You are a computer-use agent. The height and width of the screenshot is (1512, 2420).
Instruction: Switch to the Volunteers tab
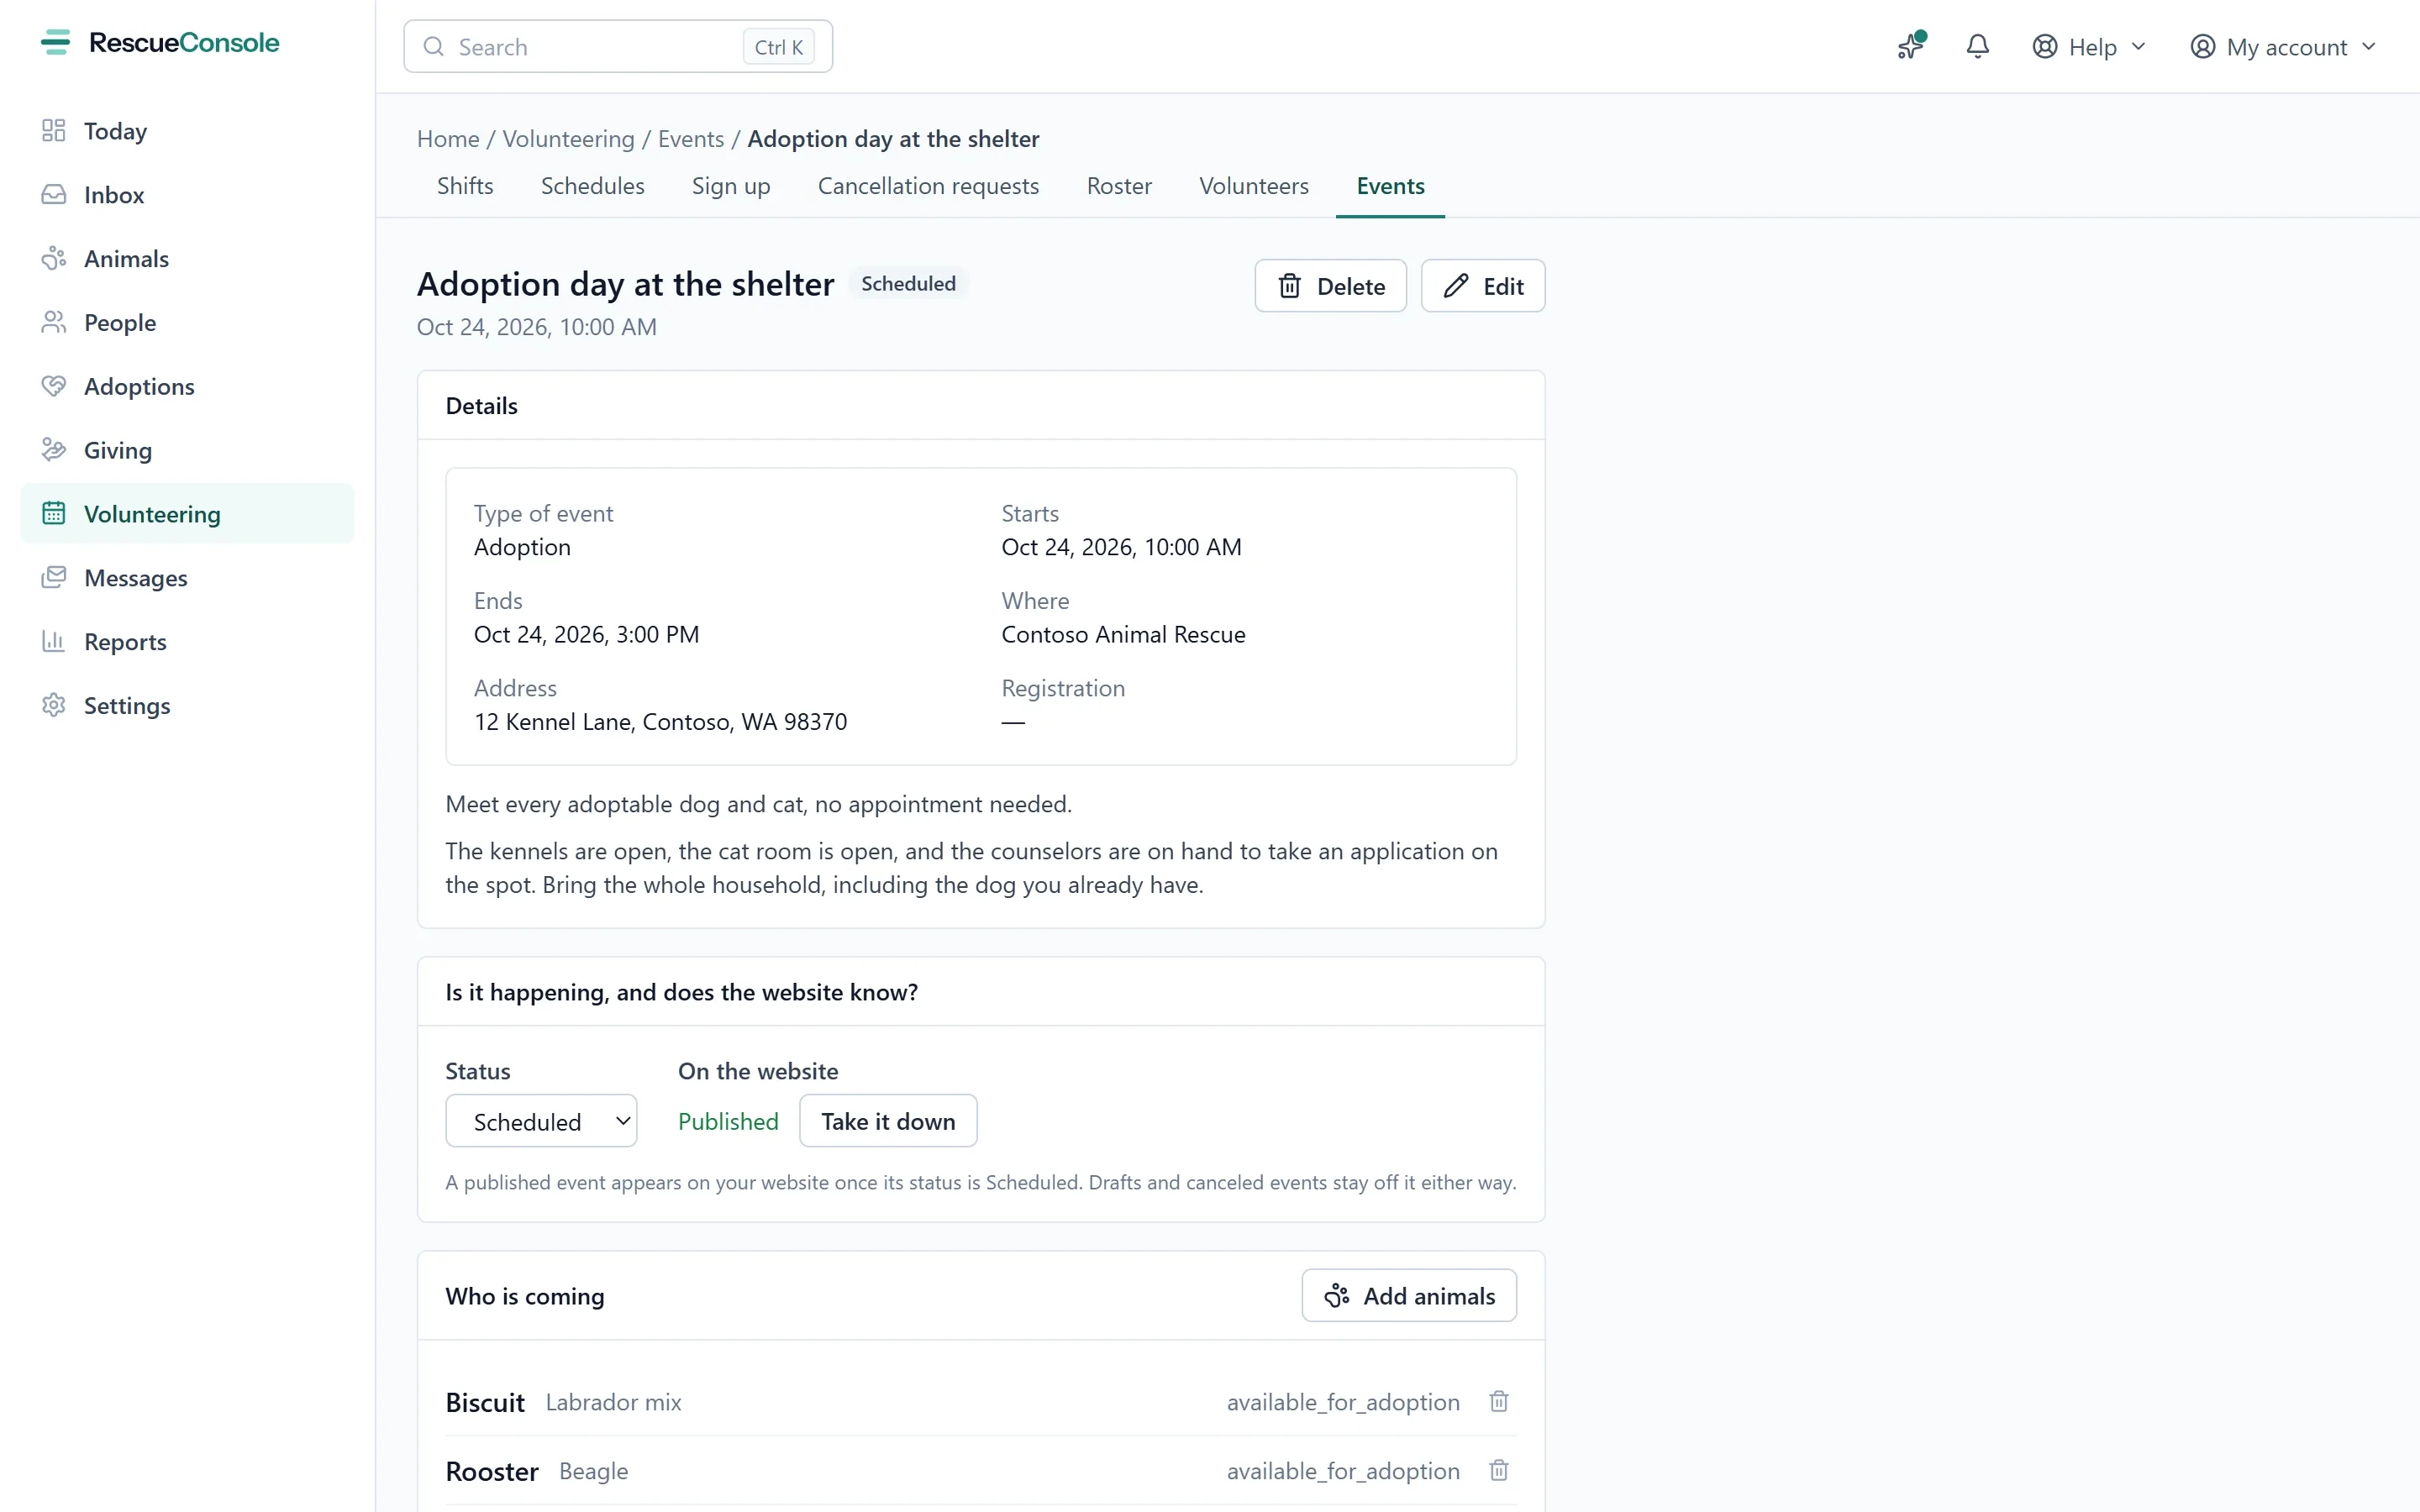click(x=1254, y=186)
